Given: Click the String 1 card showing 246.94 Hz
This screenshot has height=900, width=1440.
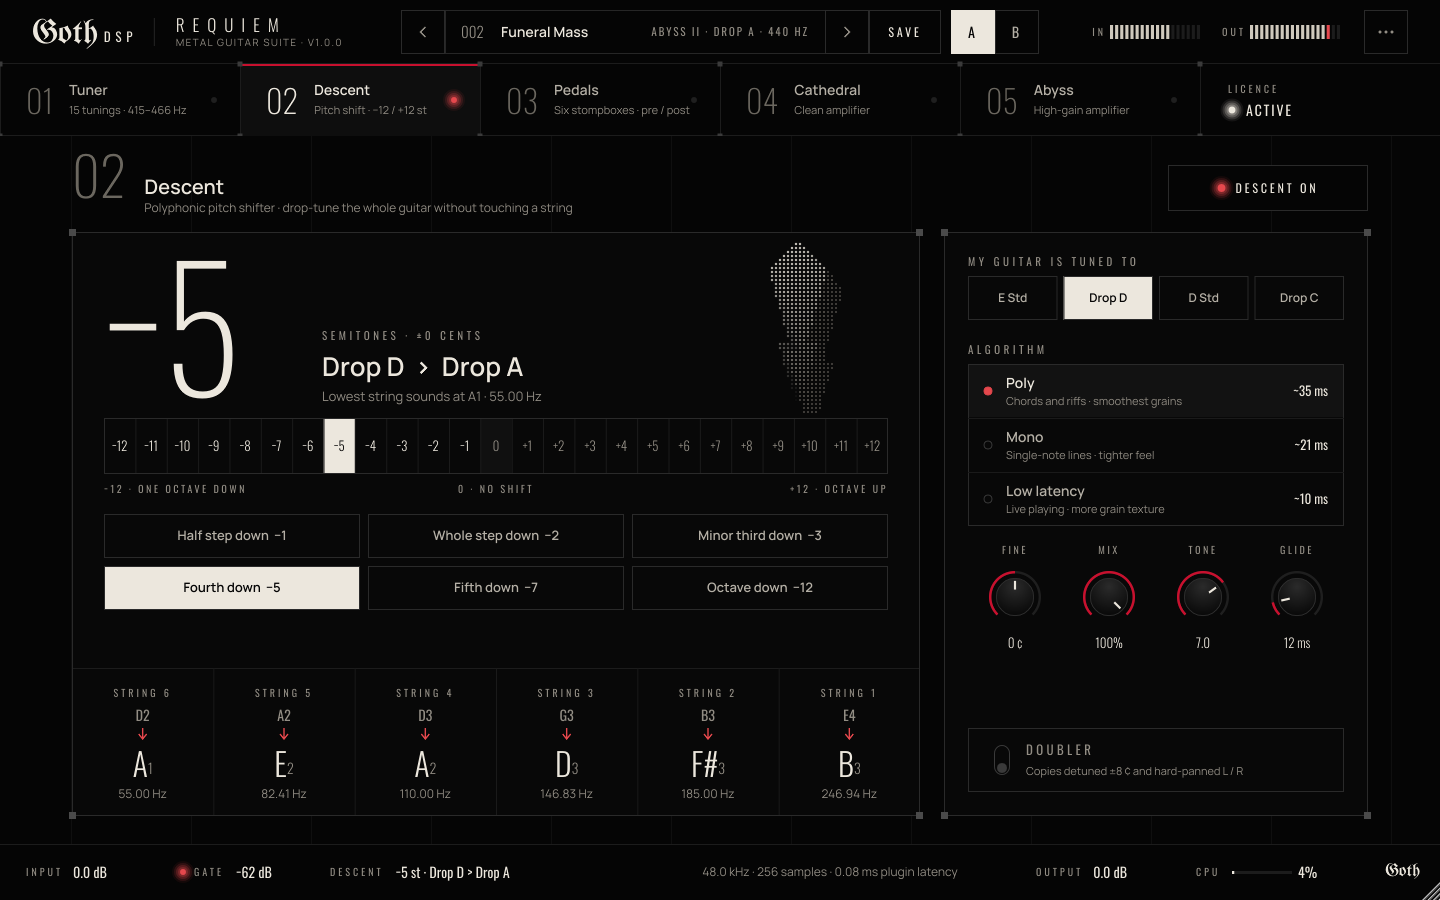Looking at the screenshot, I should point(849,742).
